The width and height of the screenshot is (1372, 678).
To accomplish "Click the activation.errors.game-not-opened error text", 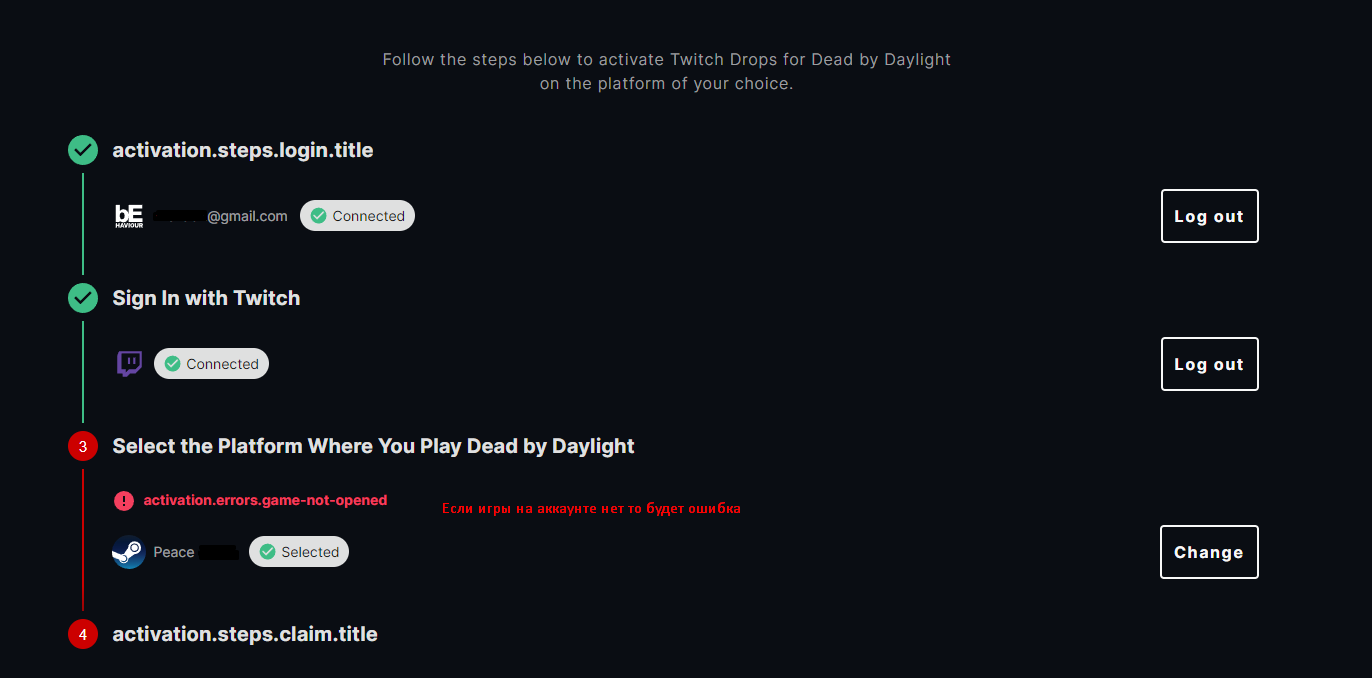I will coord(265,500).
